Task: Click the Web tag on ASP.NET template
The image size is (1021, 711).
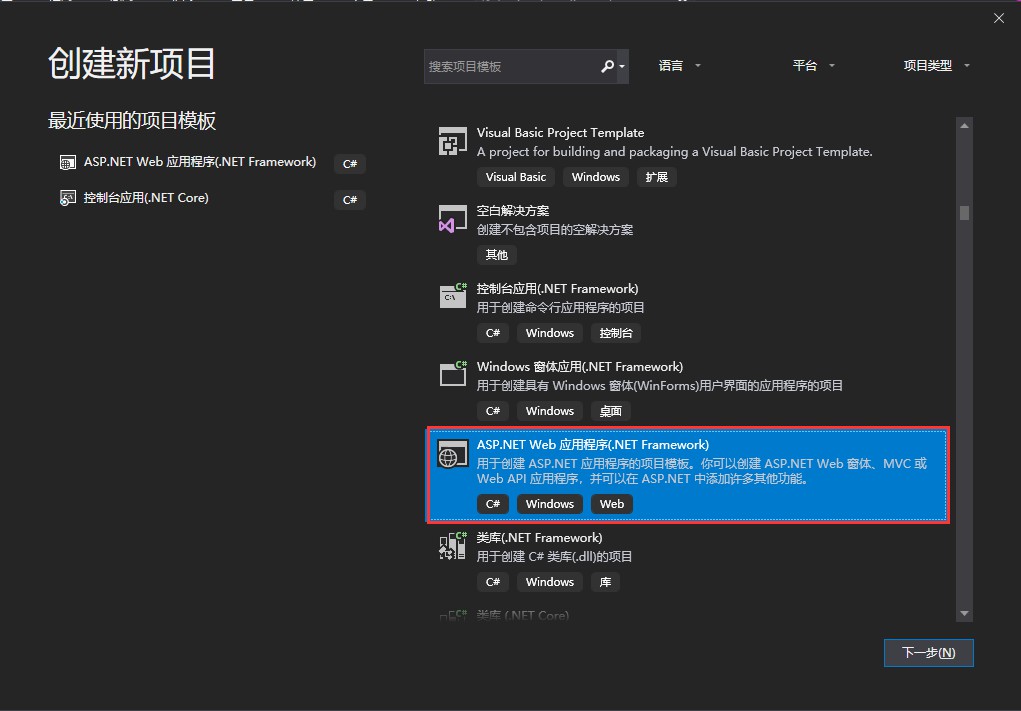Action: (x=611, y=504)
